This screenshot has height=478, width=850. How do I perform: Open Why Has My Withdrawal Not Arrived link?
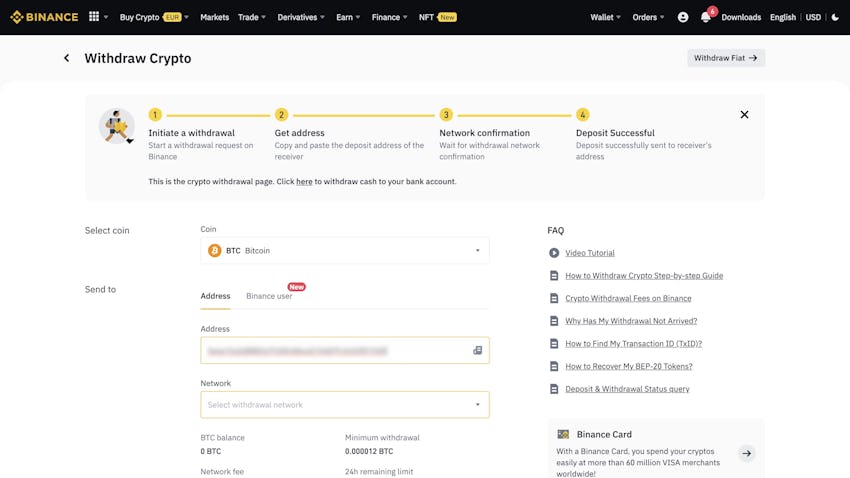click(x=631, y=321)
